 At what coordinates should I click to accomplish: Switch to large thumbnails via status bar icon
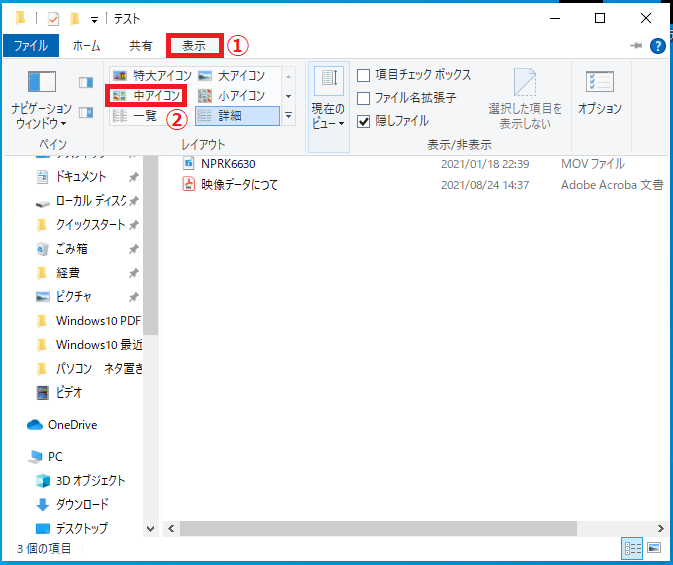[654, 548]
